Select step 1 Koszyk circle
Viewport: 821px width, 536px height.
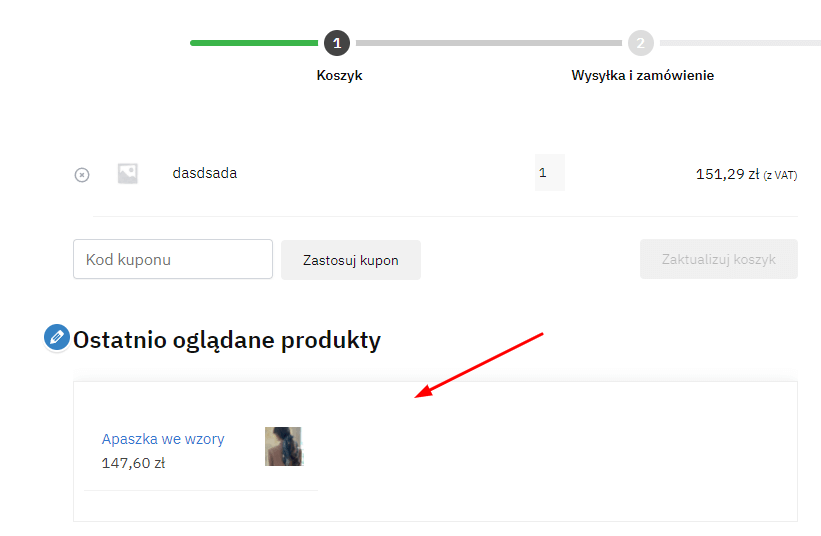[x=337, y=43]
